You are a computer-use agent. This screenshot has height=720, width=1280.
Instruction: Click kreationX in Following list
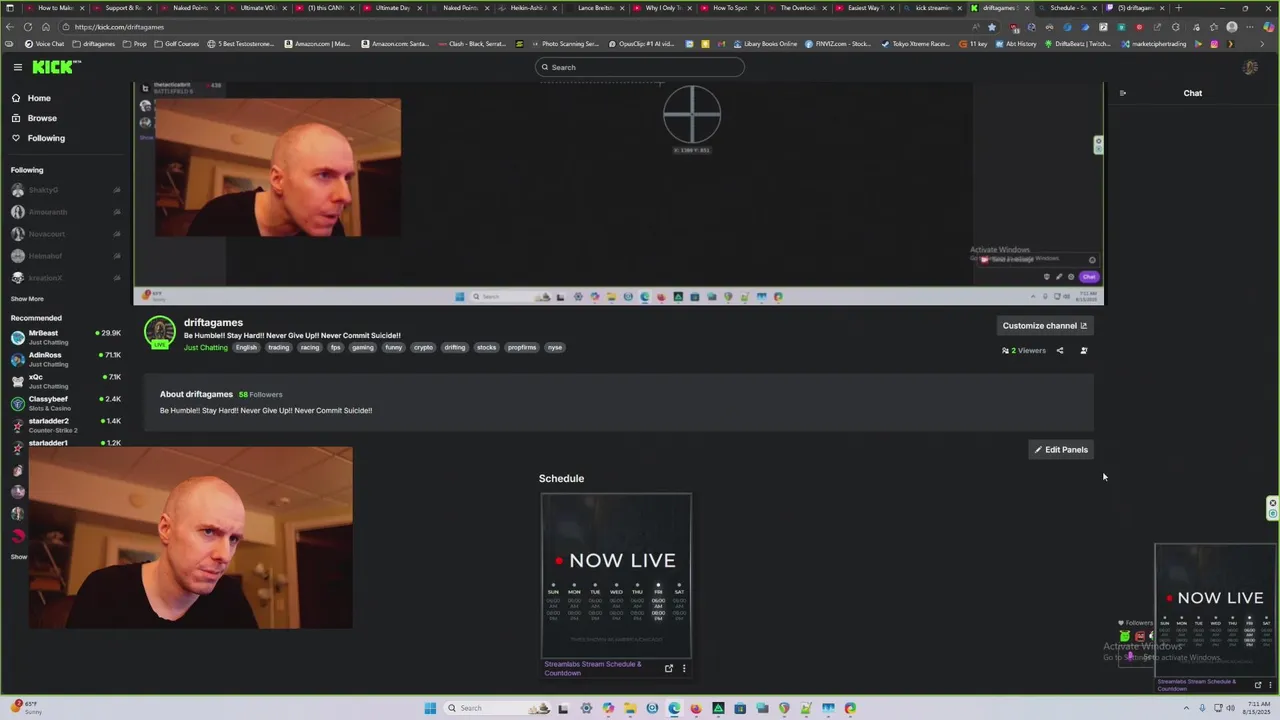[x=65, y=278]
